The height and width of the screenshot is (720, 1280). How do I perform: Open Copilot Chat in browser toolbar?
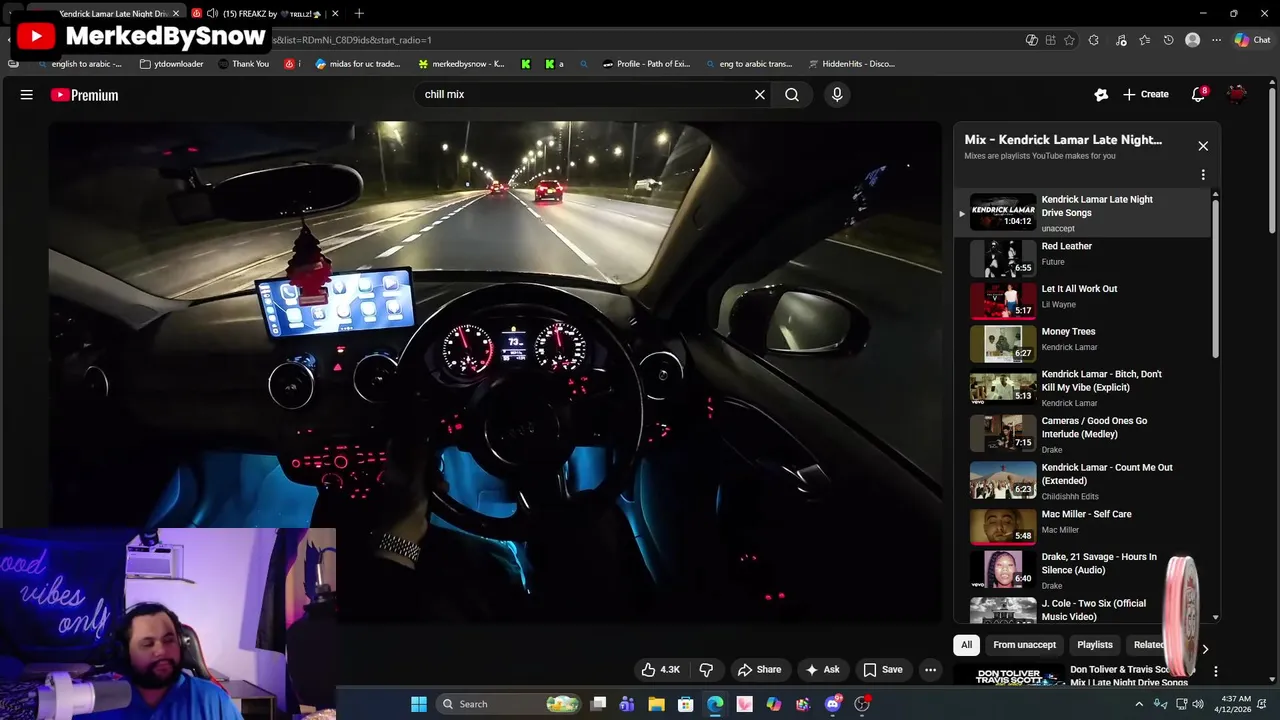[x=1252, y=40]
